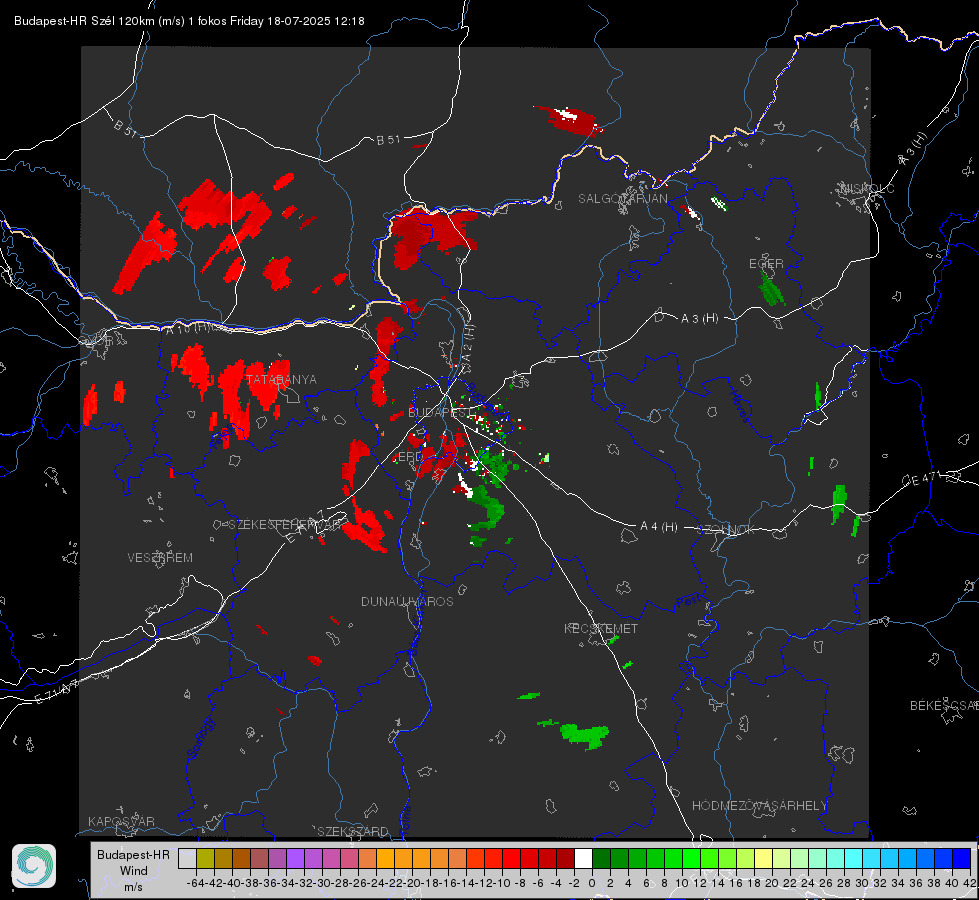Click the BEKESCSABA label at right edge

pyautogui.click(x=944, y=706)
